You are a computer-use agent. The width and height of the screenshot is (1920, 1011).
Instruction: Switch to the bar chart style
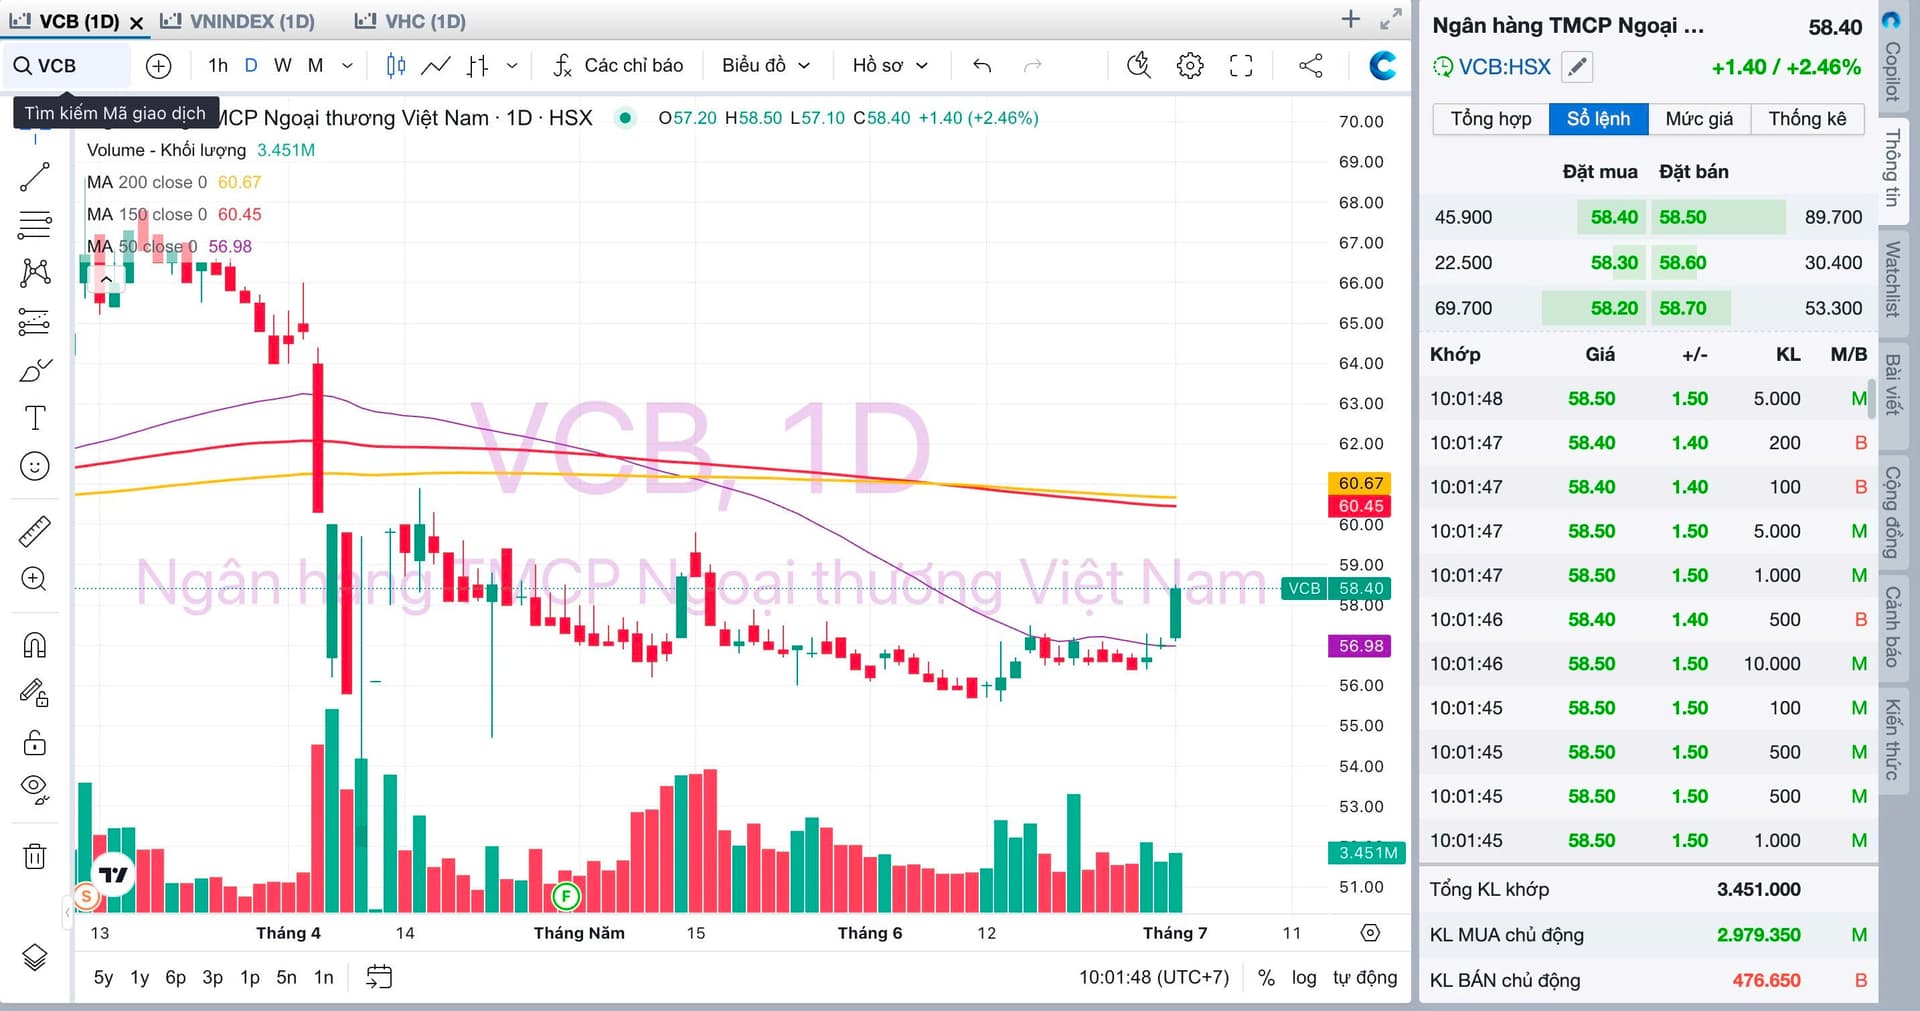point(478,66)
